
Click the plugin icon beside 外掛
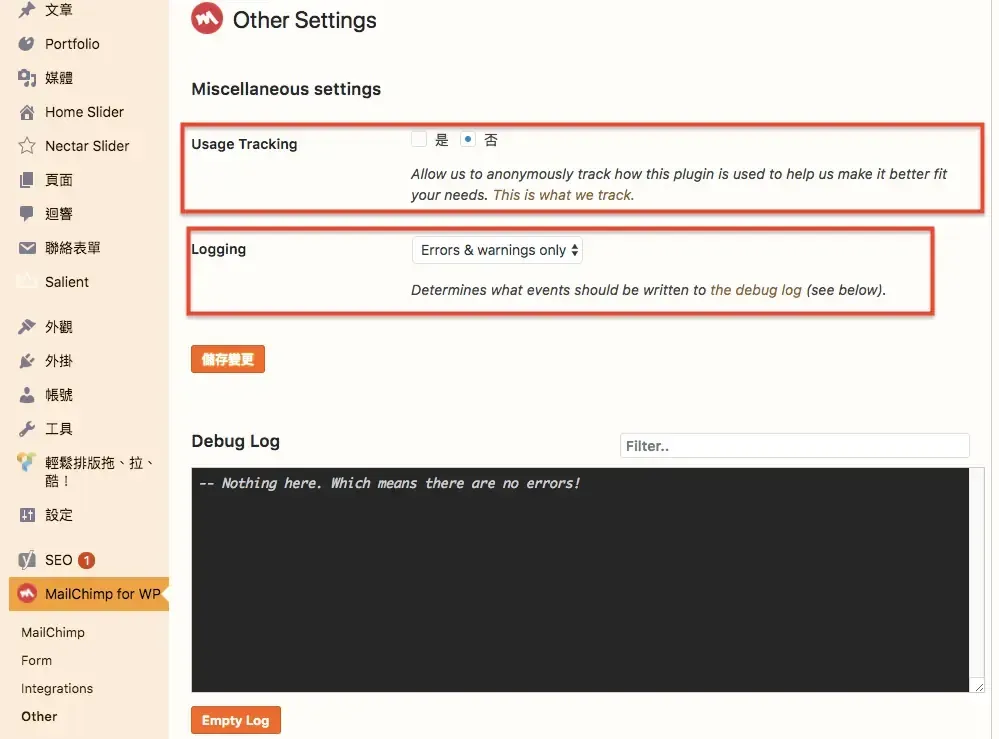click(26, 361)
